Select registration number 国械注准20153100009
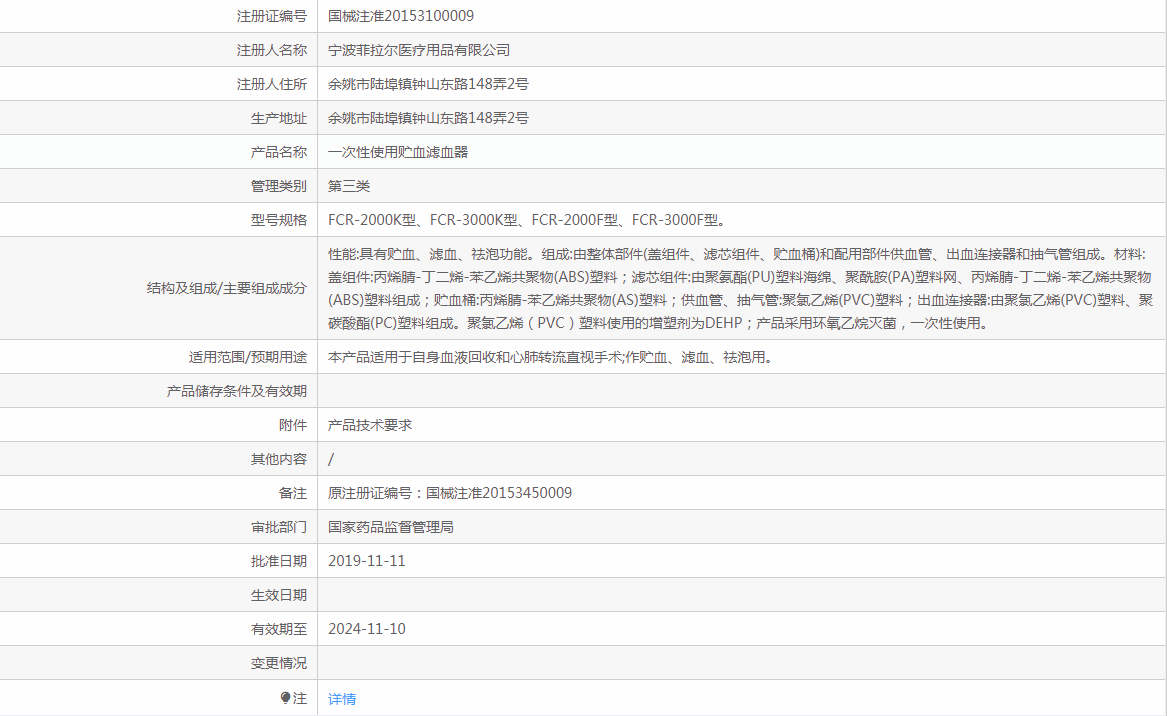This screenshot has width=1167, height=716. [x=400, y=16]
